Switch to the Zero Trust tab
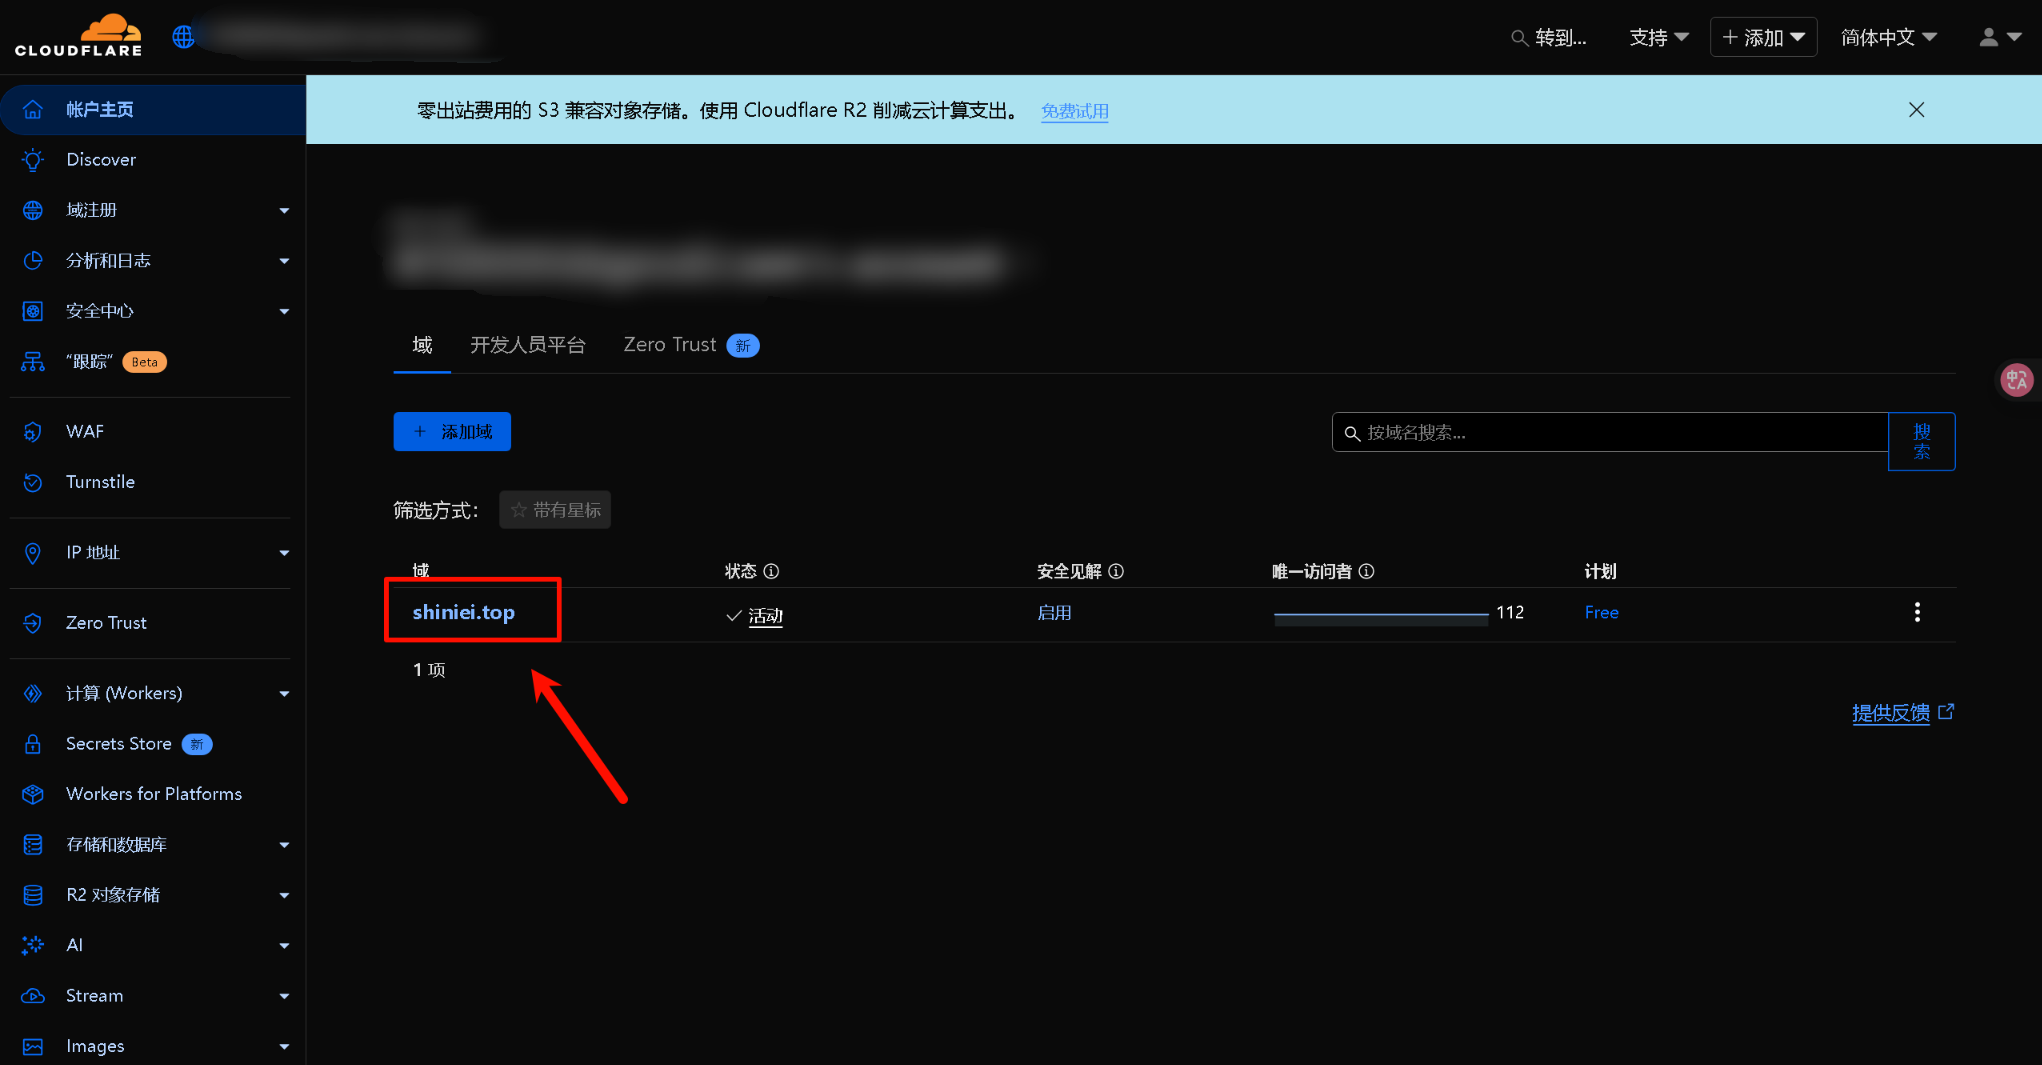 [x=691, y=345]
